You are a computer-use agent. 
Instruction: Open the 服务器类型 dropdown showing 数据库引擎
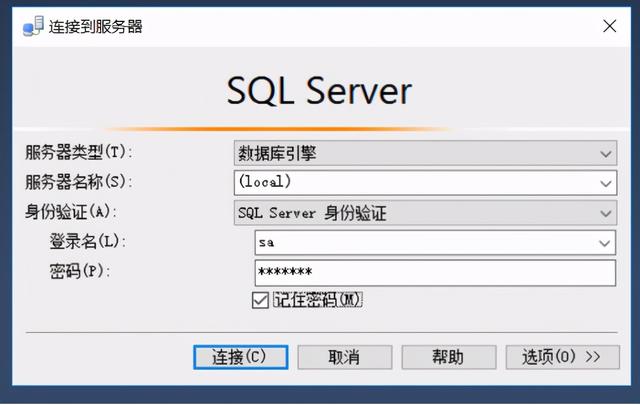tap(425, 154)
